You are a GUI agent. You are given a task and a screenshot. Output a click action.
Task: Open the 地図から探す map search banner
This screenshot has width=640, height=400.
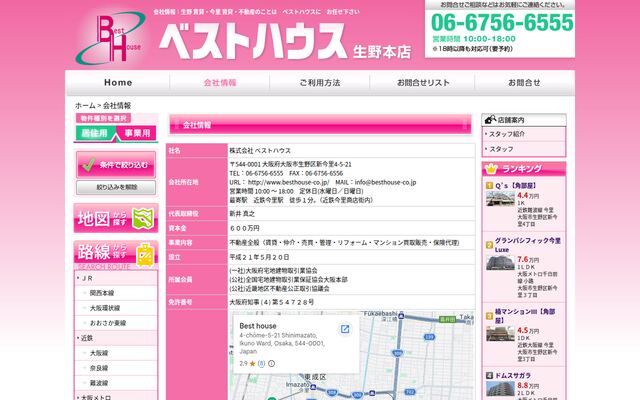[x=116, y=218]
